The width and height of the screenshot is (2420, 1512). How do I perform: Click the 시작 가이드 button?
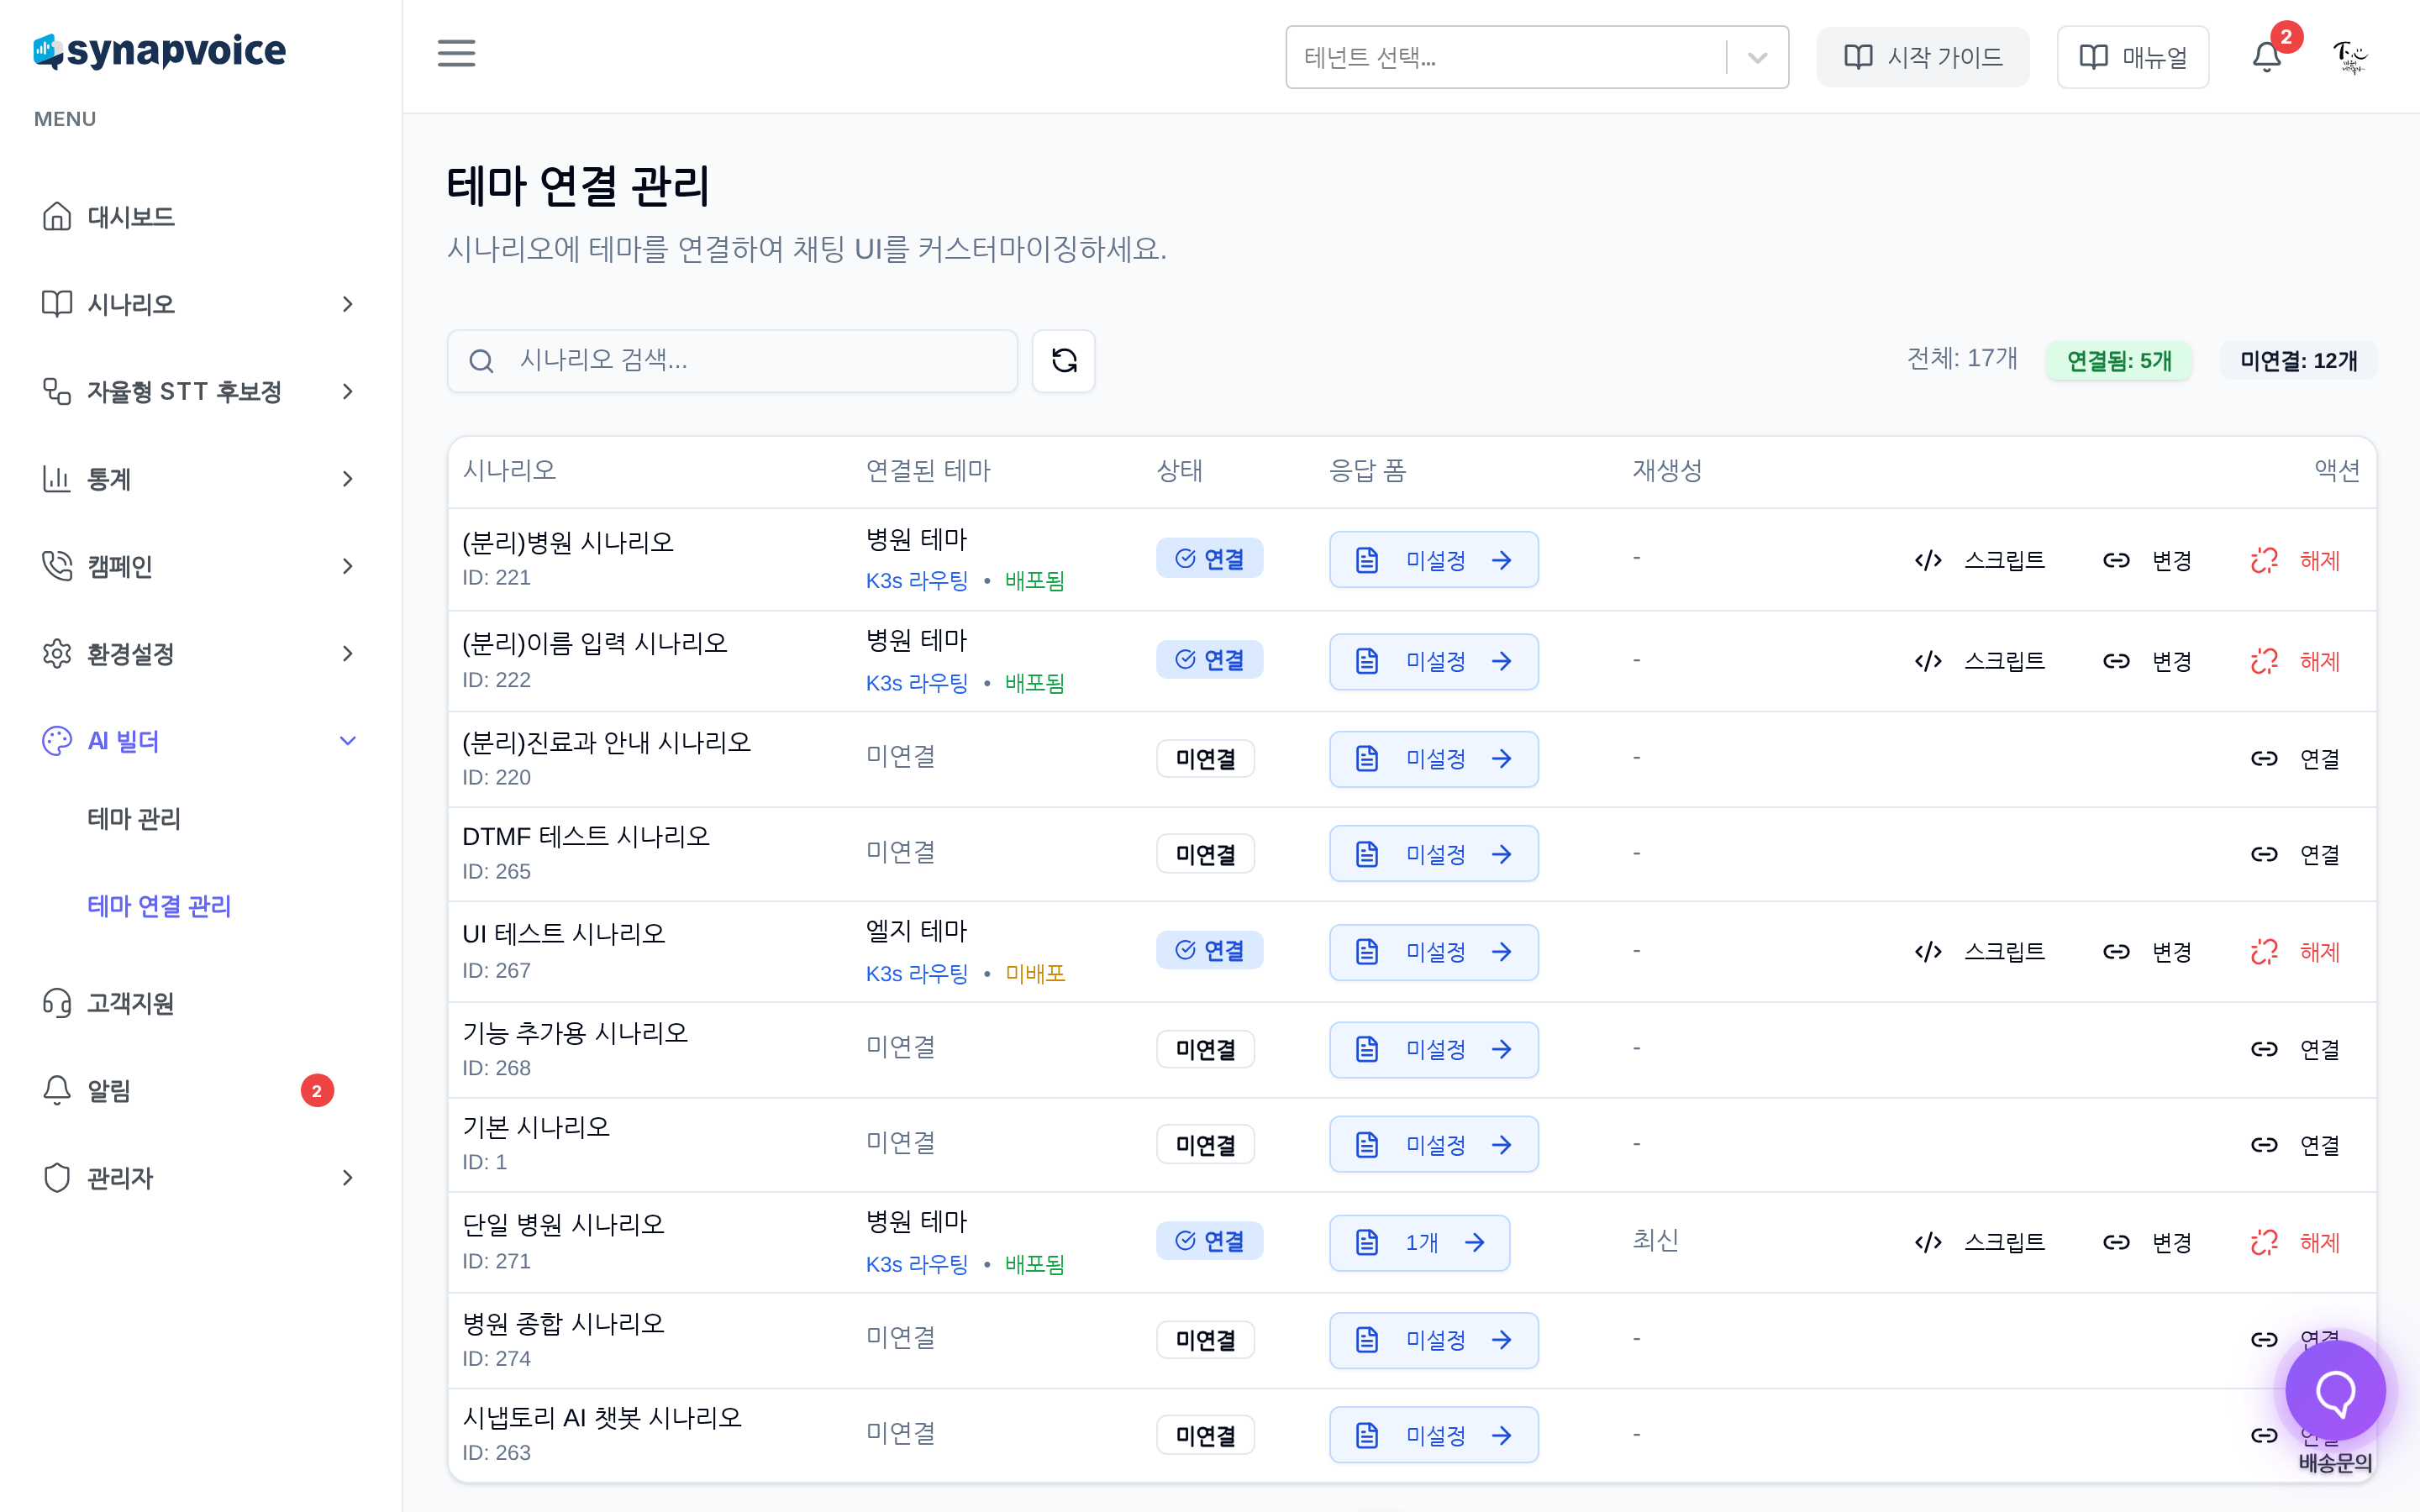click(x=1922, y=57)
